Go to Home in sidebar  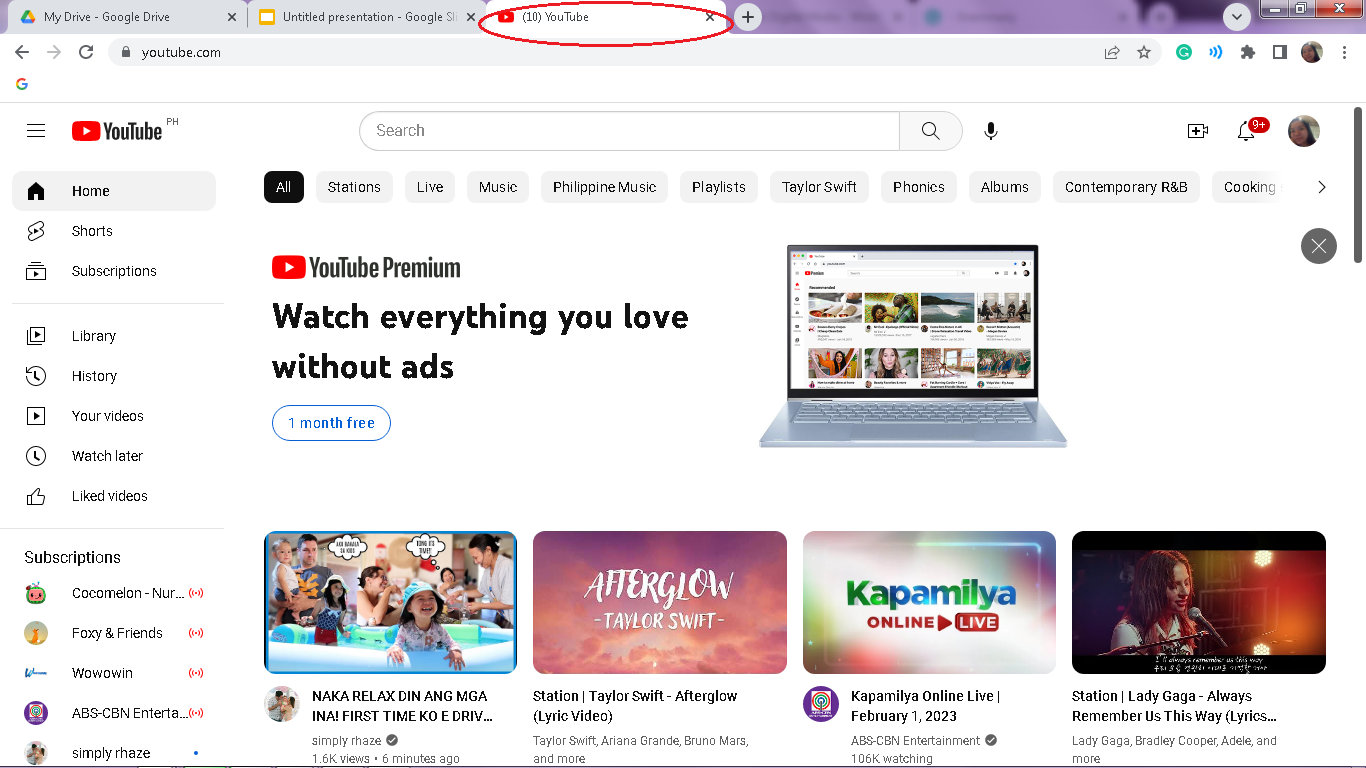(x=114, y=191)
